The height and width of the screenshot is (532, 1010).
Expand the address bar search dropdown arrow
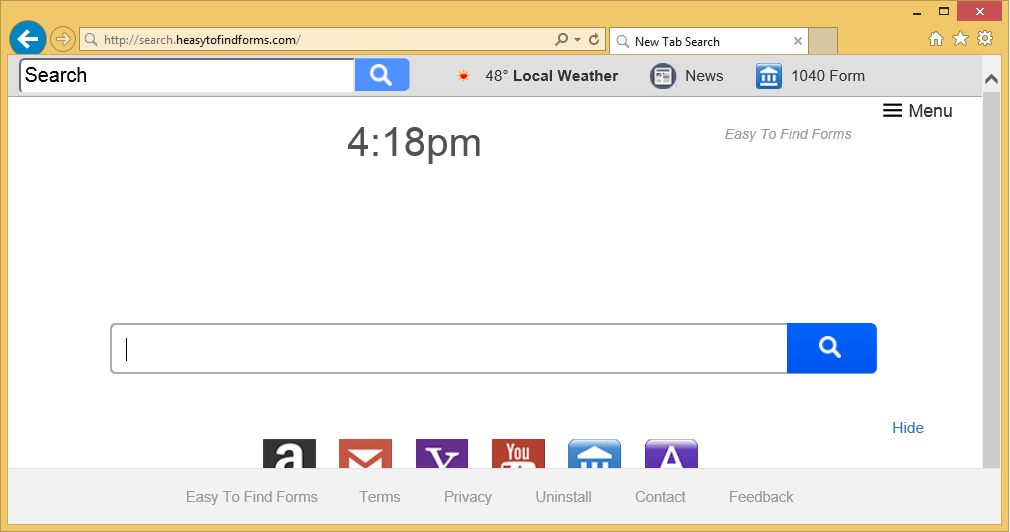577,40
